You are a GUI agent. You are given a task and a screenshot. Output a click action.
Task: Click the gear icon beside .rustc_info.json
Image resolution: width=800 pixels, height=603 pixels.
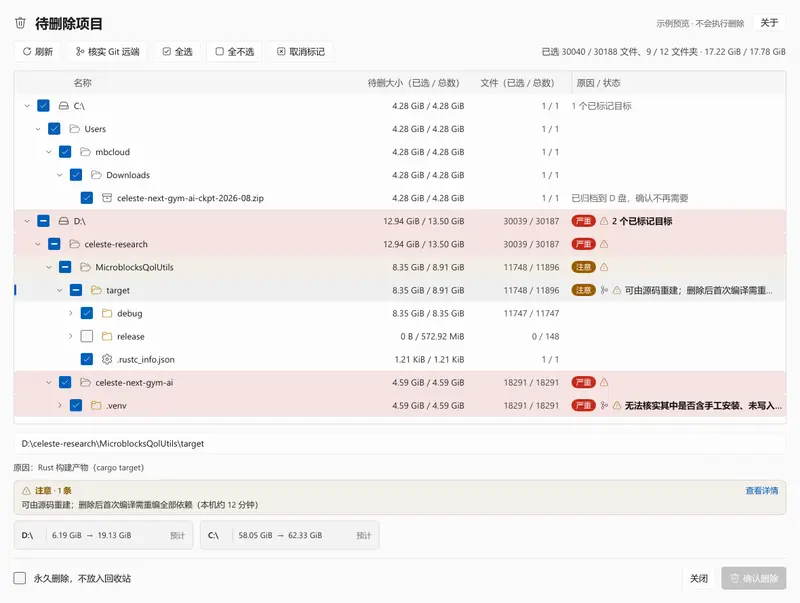coord(107,360)
